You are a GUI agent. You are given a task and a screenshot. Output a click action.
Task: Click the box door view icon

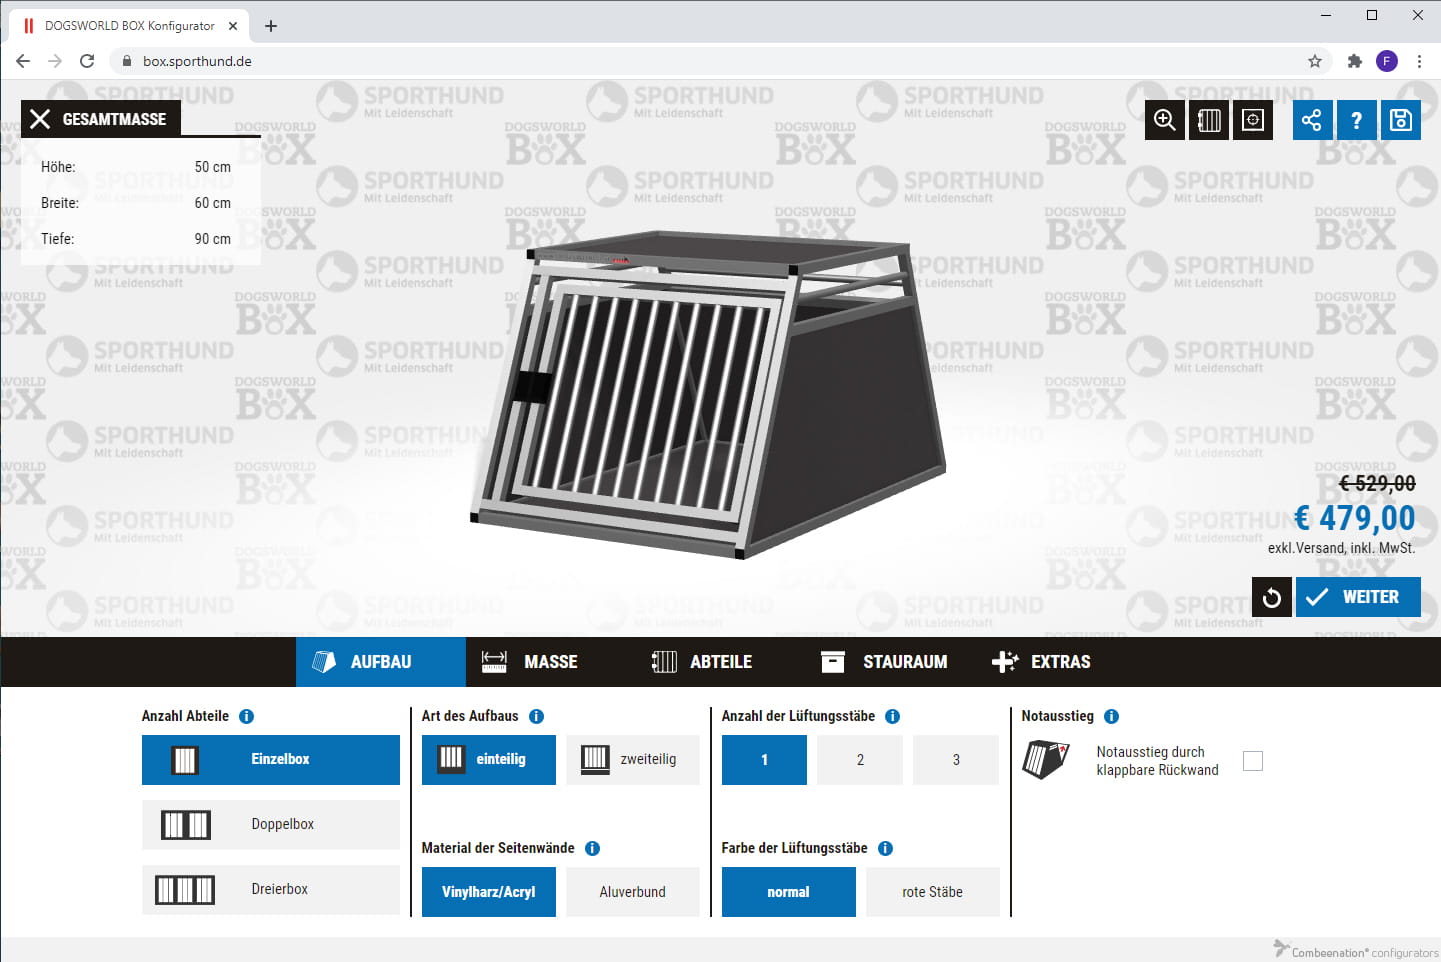click(1208, 120)
